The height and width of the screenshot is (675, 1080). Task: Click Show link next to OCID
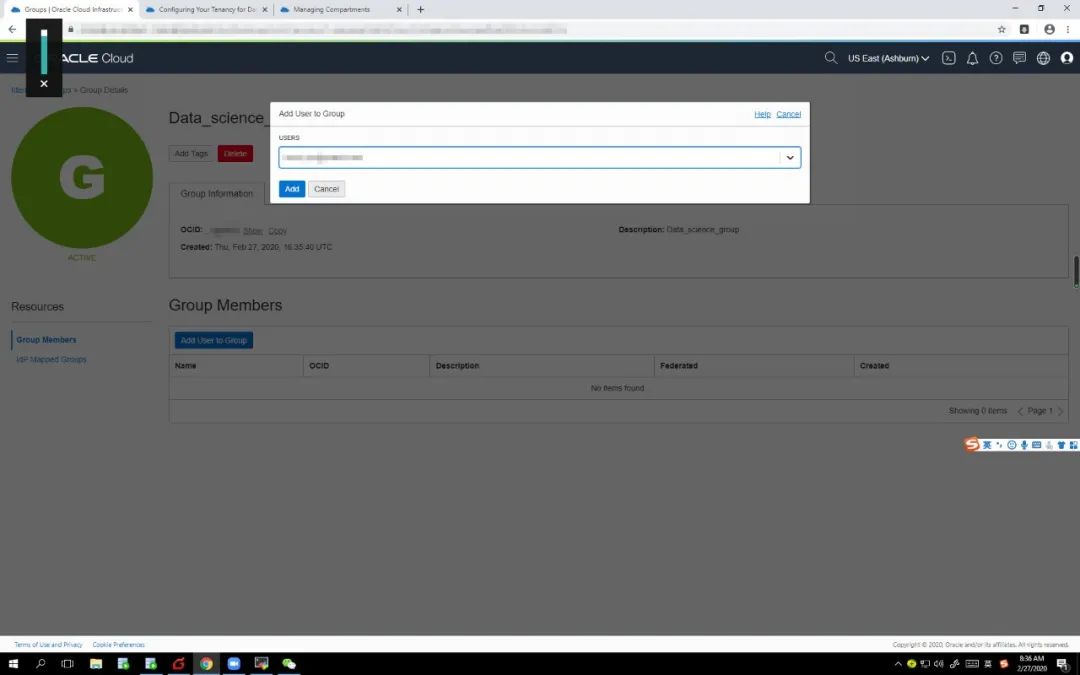[x=253, y=231]
